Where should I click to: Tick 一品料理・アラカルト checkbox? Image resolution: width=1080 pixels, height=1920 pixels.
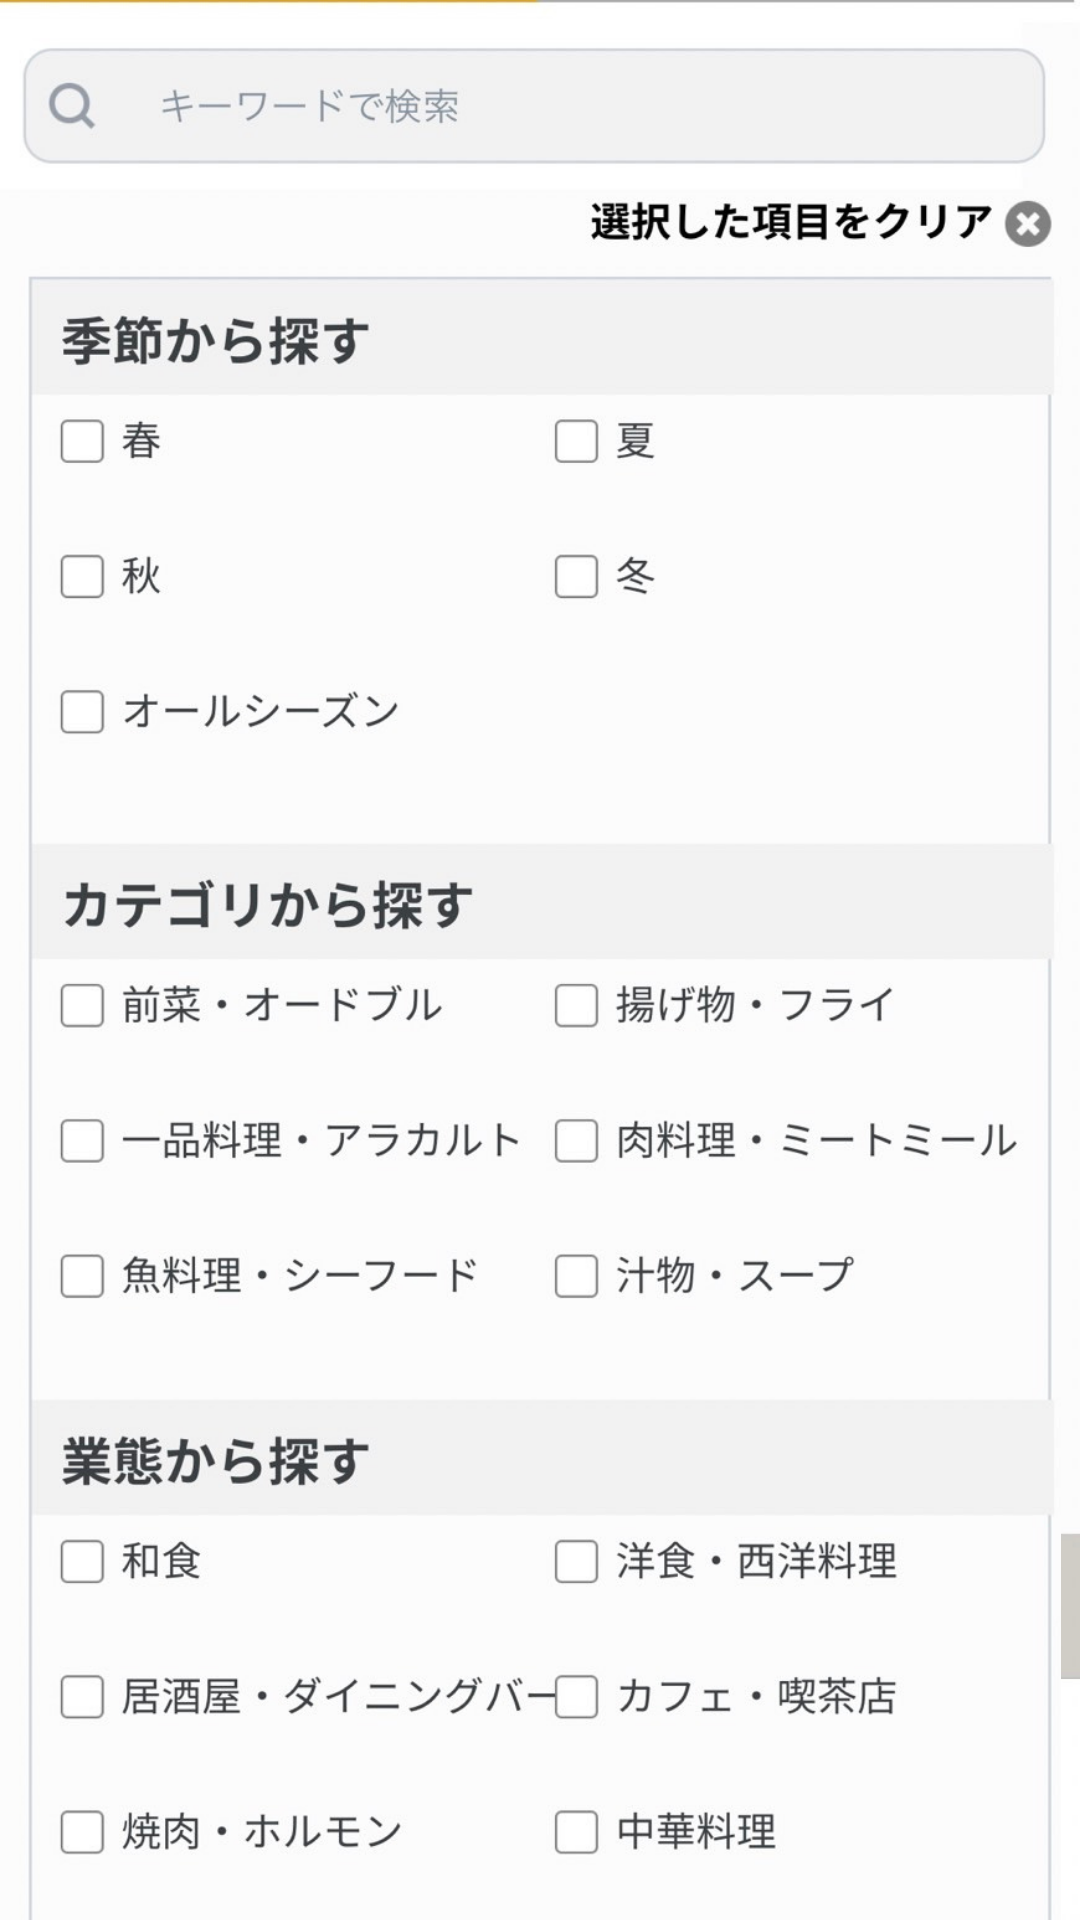point(82,1141)
